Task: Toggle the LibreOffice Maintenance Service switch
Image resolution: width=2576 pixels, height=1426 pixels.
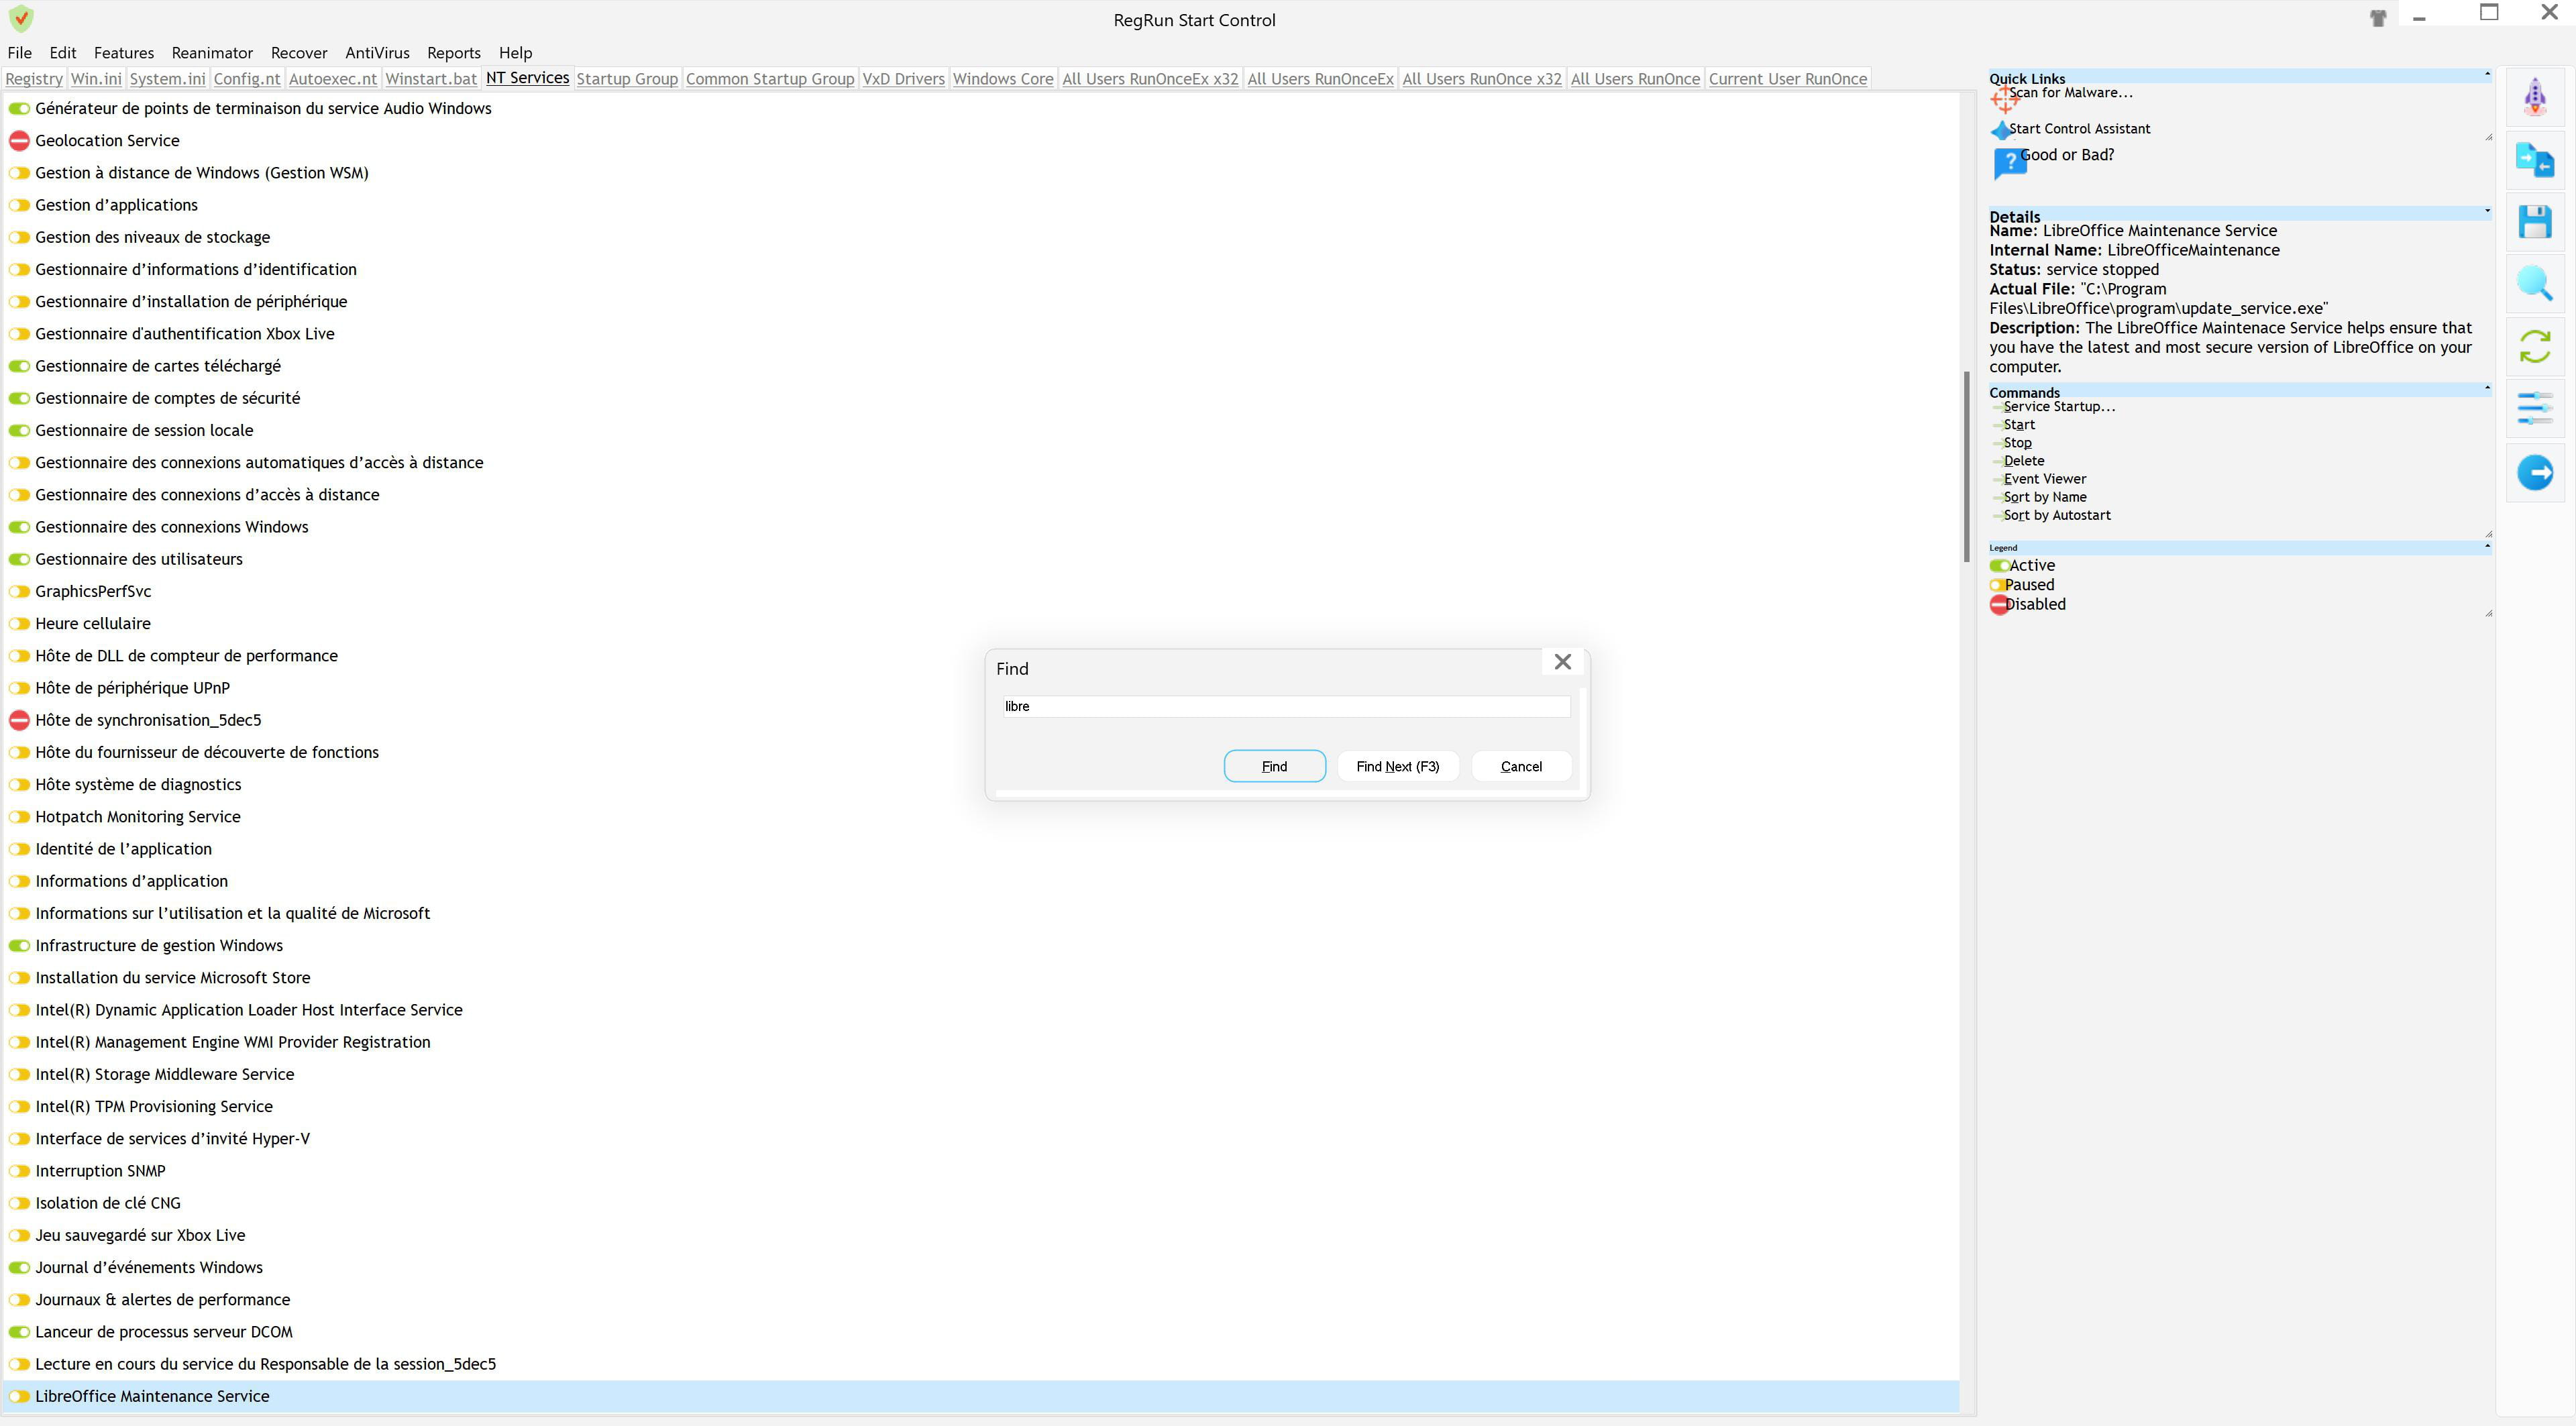Action: (x=19, y=1396)
